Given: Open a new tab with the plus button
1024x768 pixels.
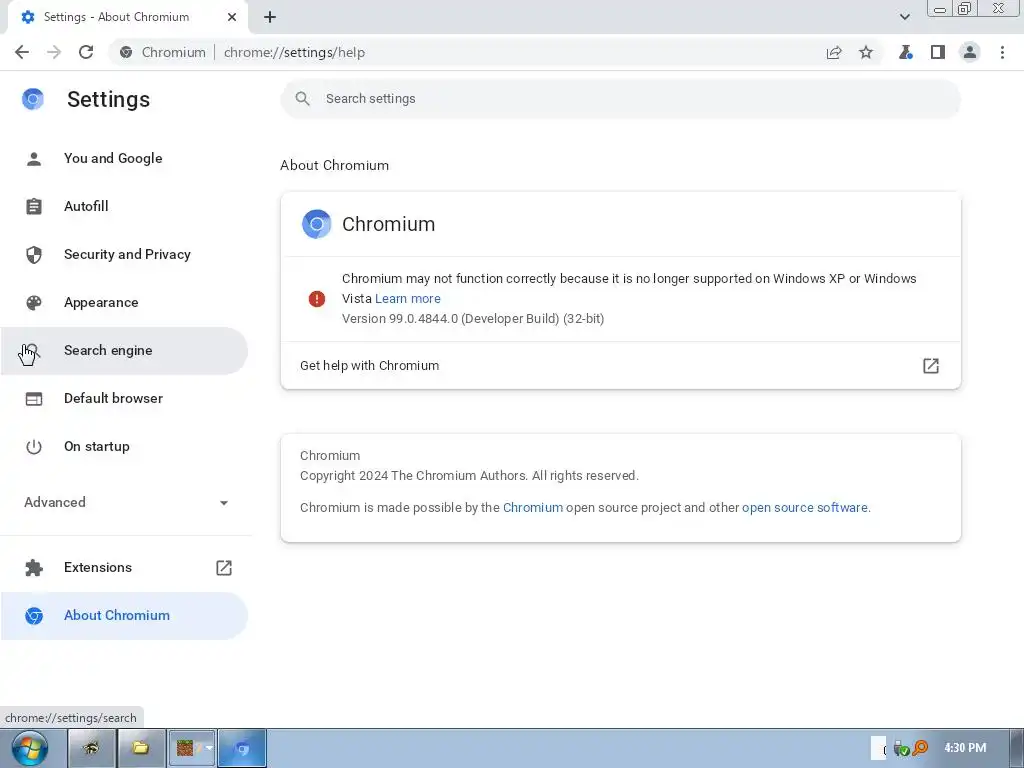Looking at the screenshot, I should (x=270, y=17).
